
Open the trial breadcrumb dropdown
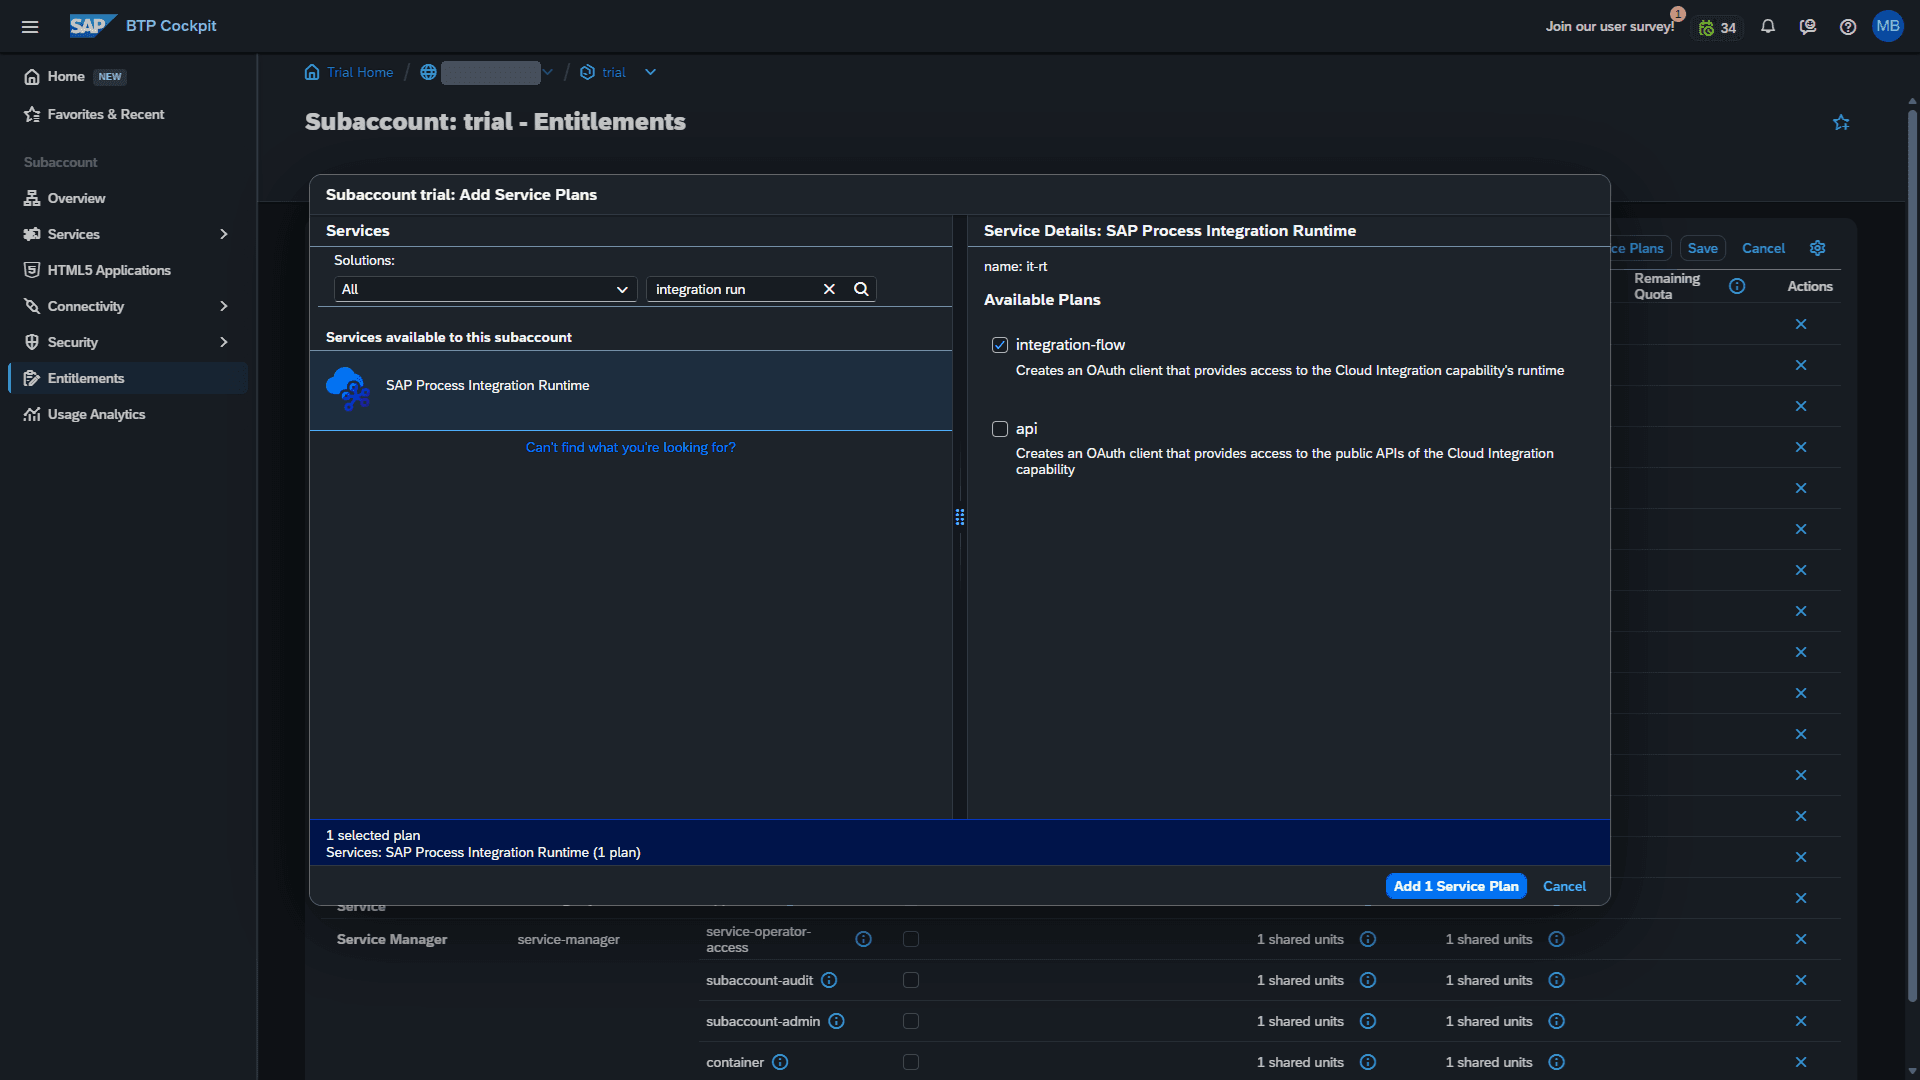click(x=651, y=72)
